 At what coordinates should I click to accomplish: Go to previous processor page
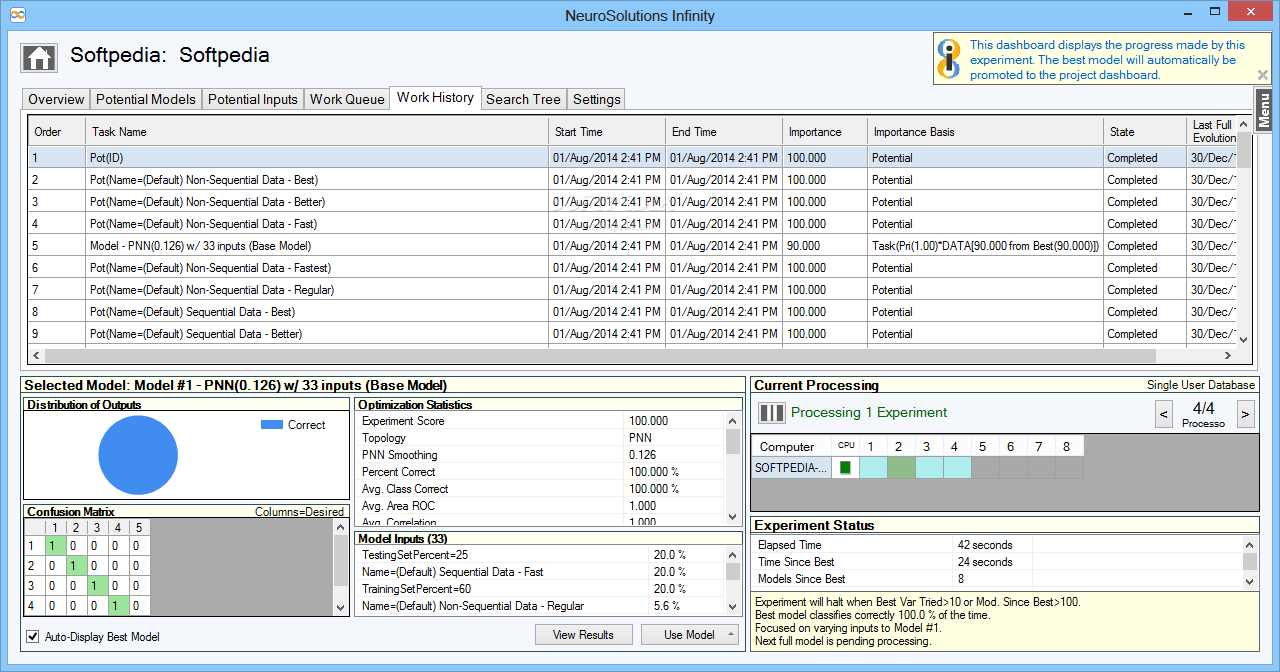pos(1164,413)
